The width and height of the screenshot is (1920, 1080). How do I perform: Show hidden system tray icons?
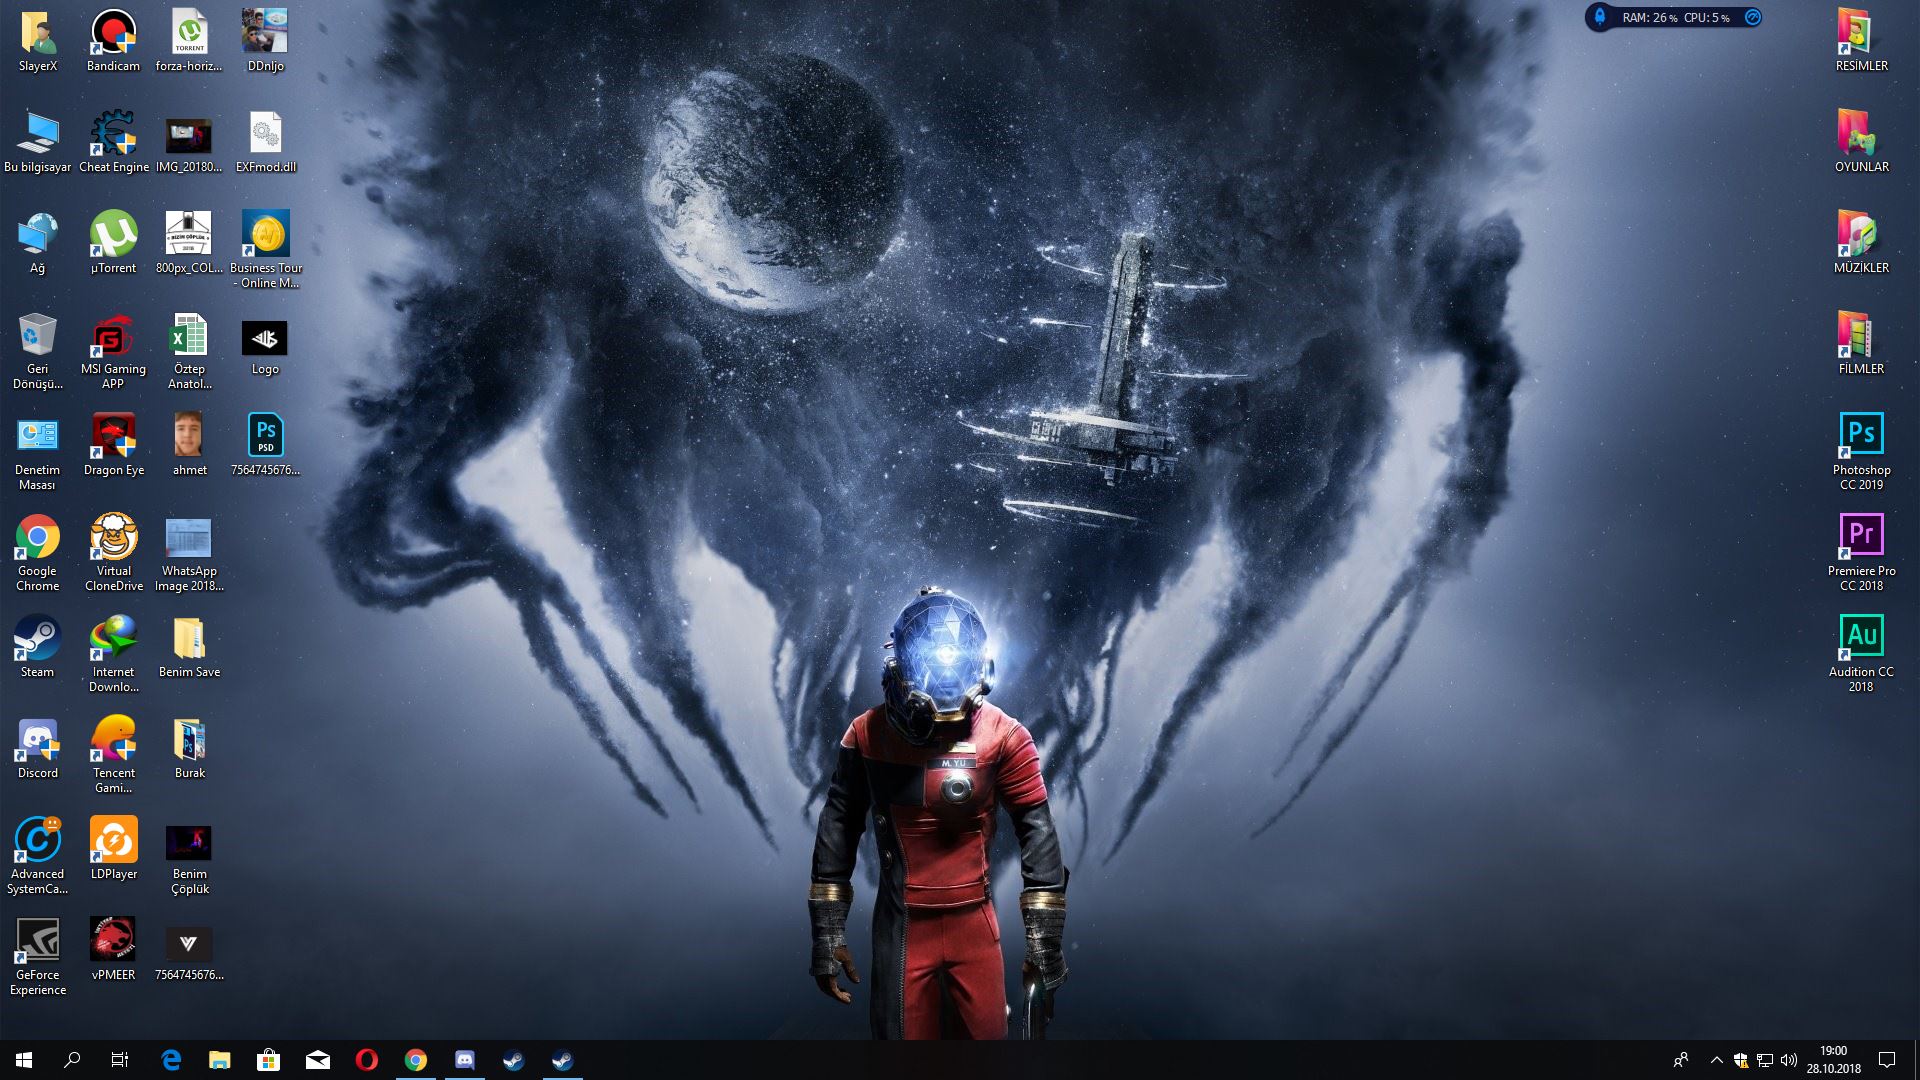(x=1716, y=1060)
